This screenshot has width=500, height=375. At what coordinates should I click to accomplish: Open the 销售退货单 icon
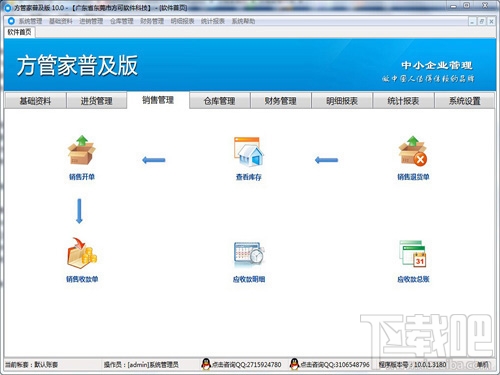(x=413, y=151)
